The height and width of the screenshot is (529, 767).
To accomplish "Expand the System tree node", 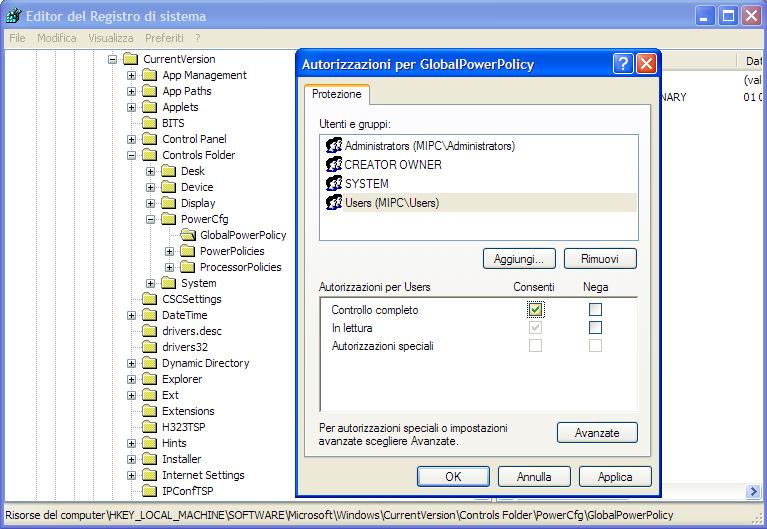I will pos(151,283).
